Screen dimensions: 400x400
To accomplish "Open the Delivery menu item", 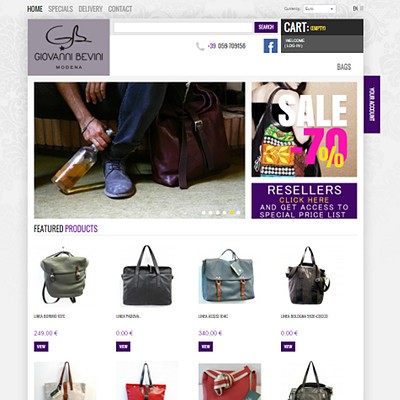I will (x=90, y=9).
